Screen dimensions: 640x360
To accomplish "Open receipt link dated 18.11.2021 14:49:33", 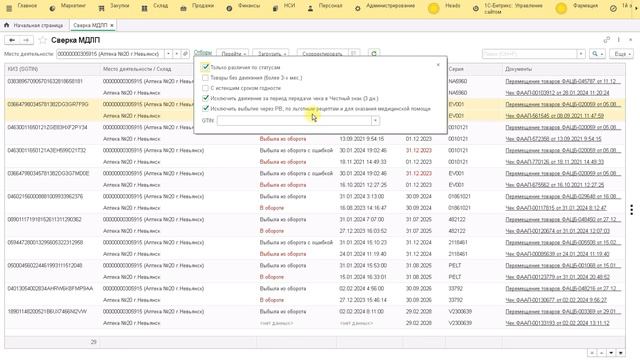I will tap(554, 162).
